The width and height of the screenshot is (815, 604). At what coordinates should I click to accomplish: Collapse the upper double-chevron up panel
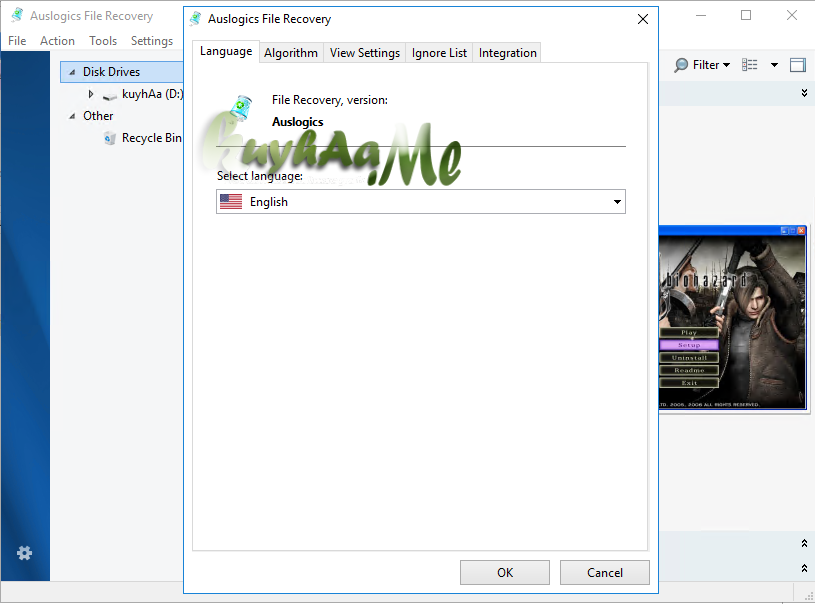coord(804,543)
